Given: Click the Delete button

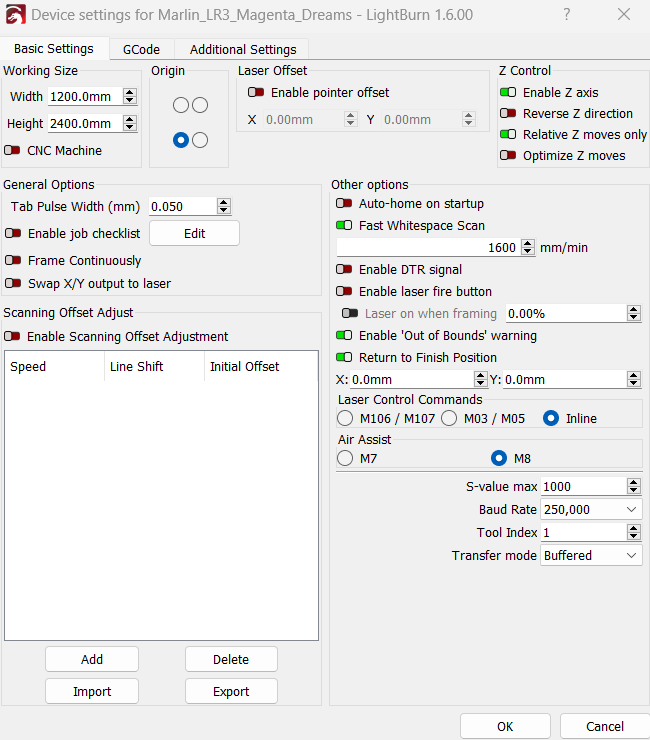Looking at the screenshot, I should pos(231,659).
